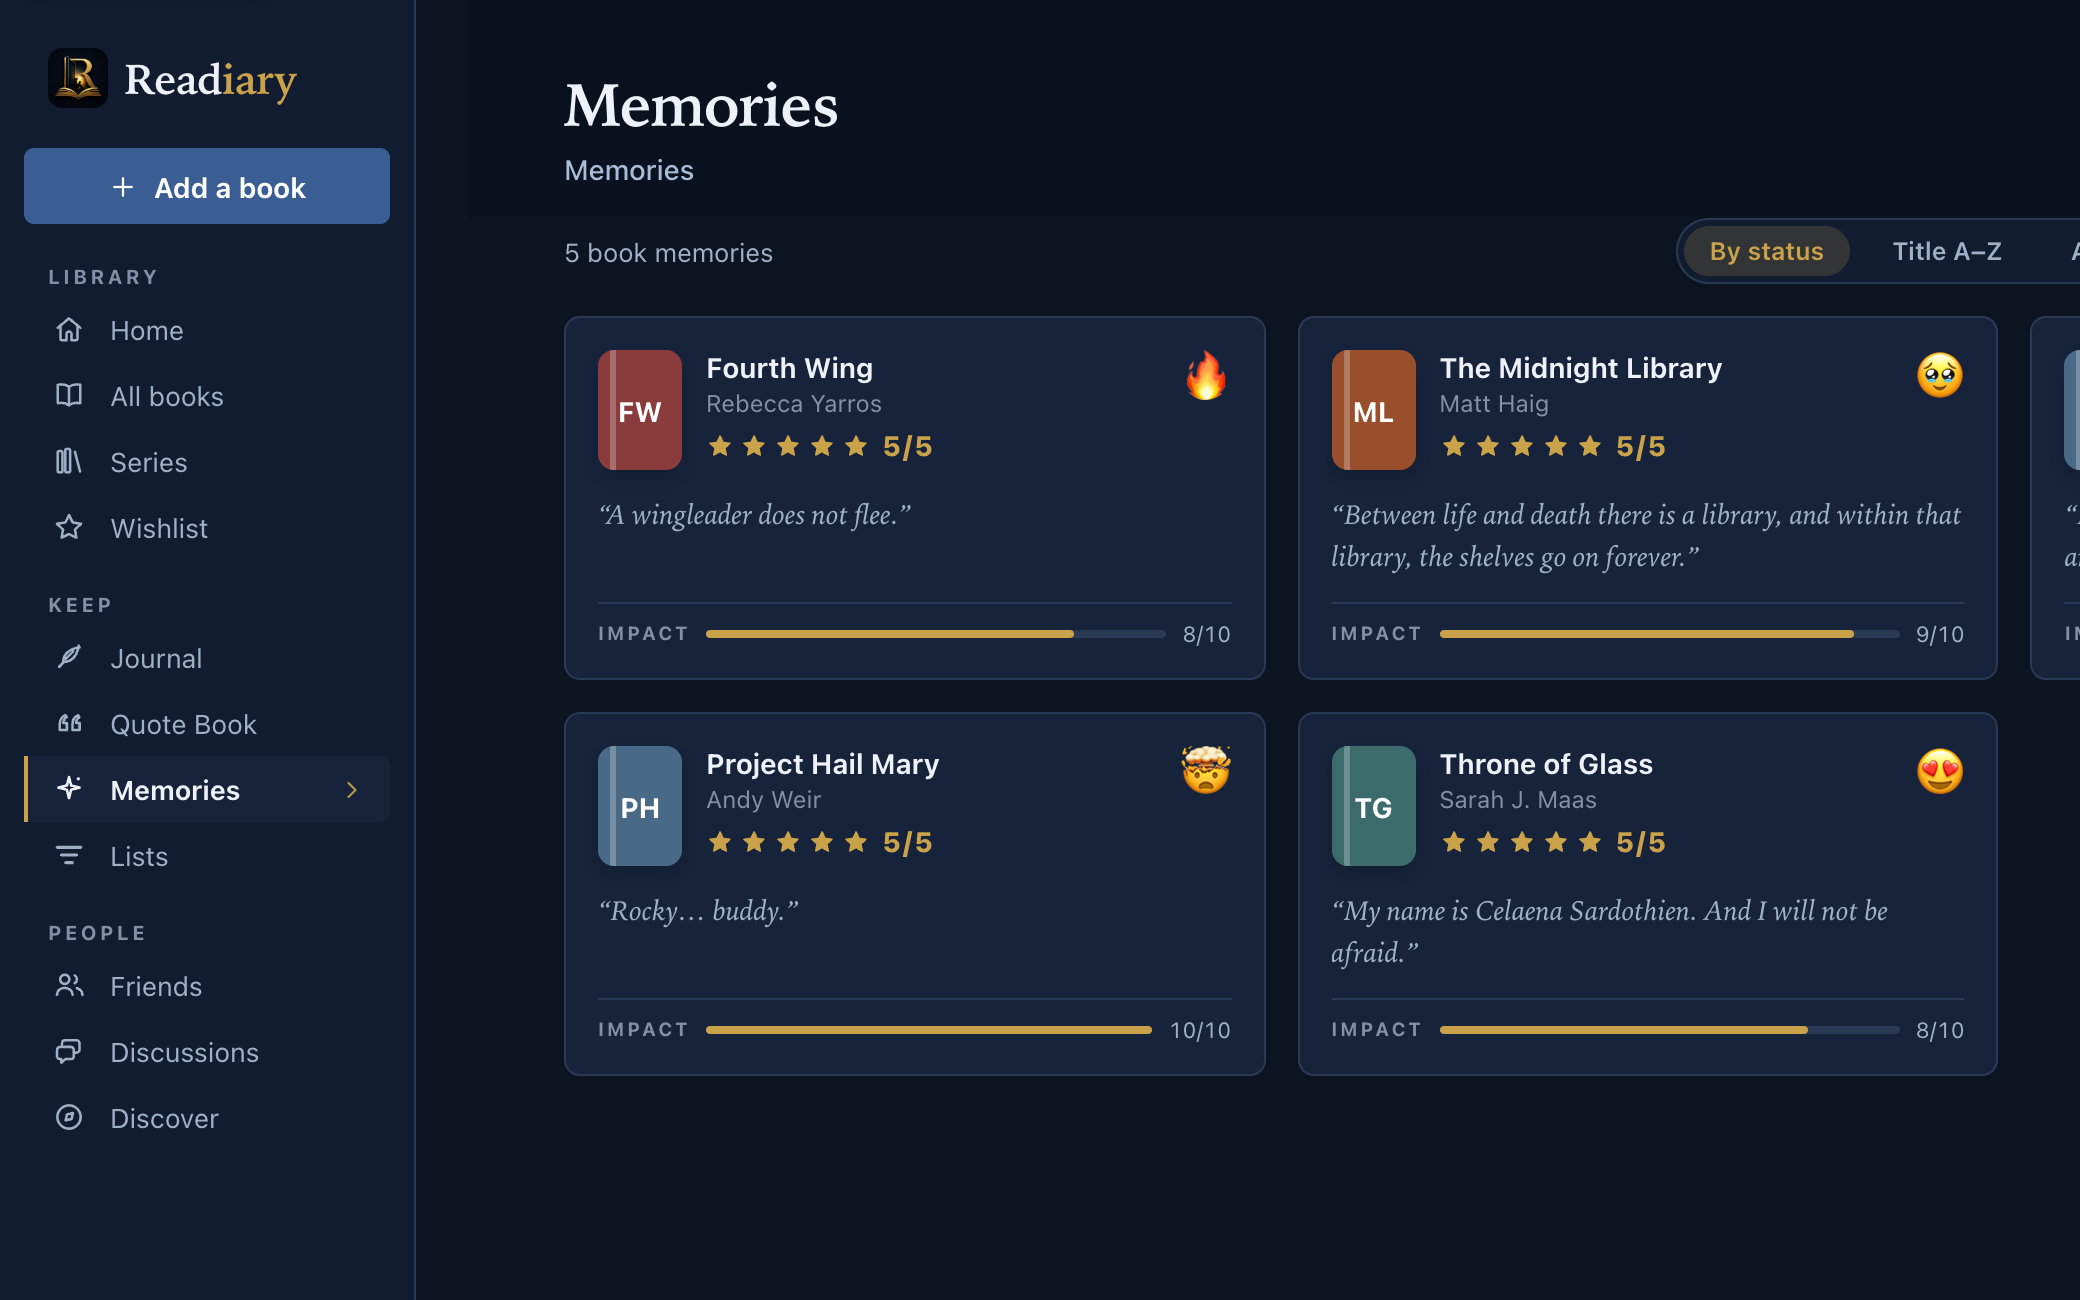Image resolution: width=2080 pixels, height=1300 pixels.
Task: Click the All books open-book icon
Action: point(69,396)
